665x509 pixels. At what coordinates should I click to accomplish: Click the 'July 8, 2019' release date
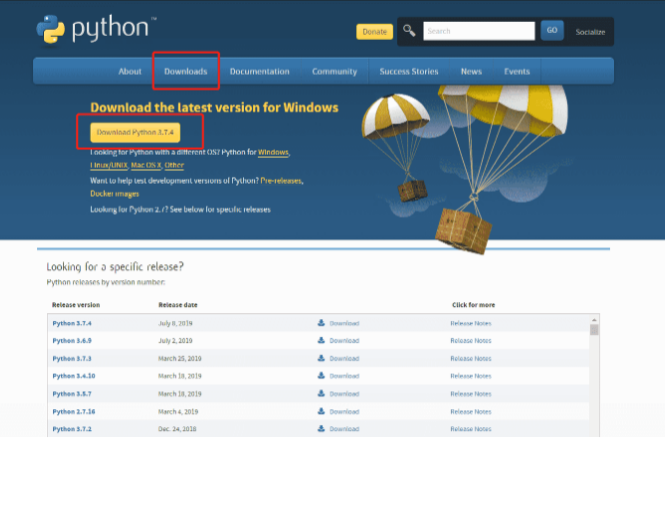pos(175,323)
